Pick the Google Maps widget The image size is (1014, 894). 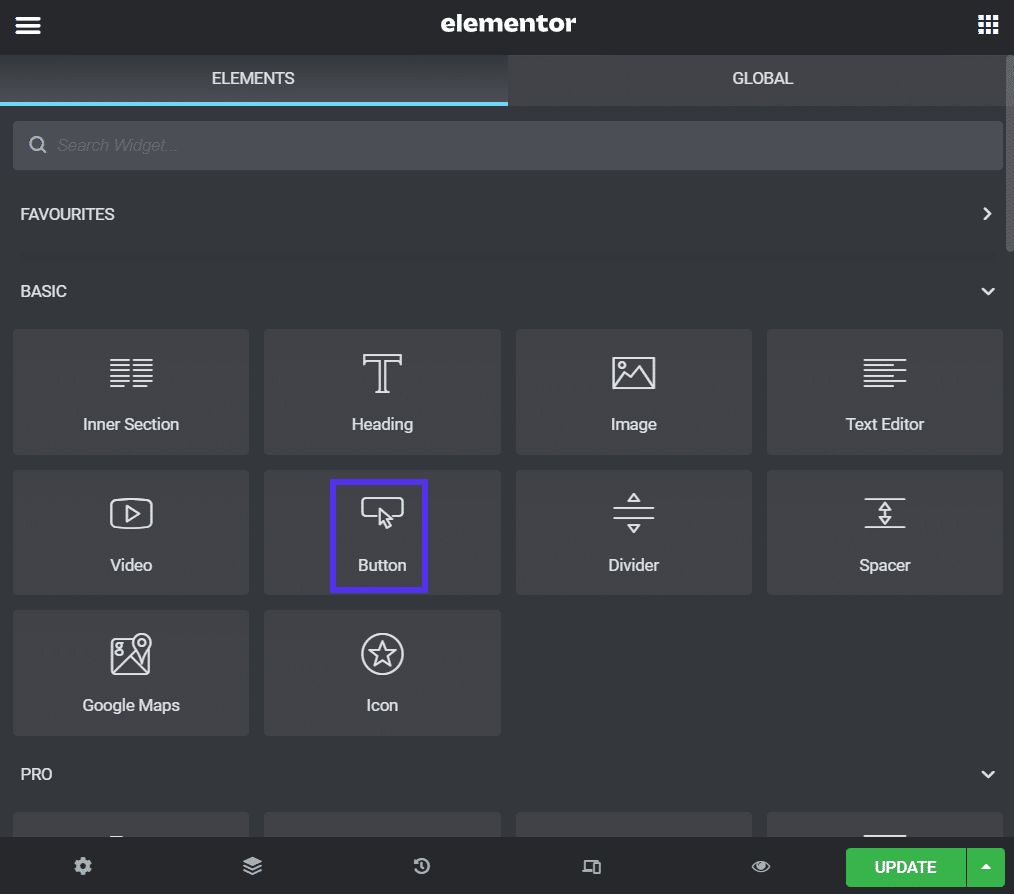click(x=130, y=673)
